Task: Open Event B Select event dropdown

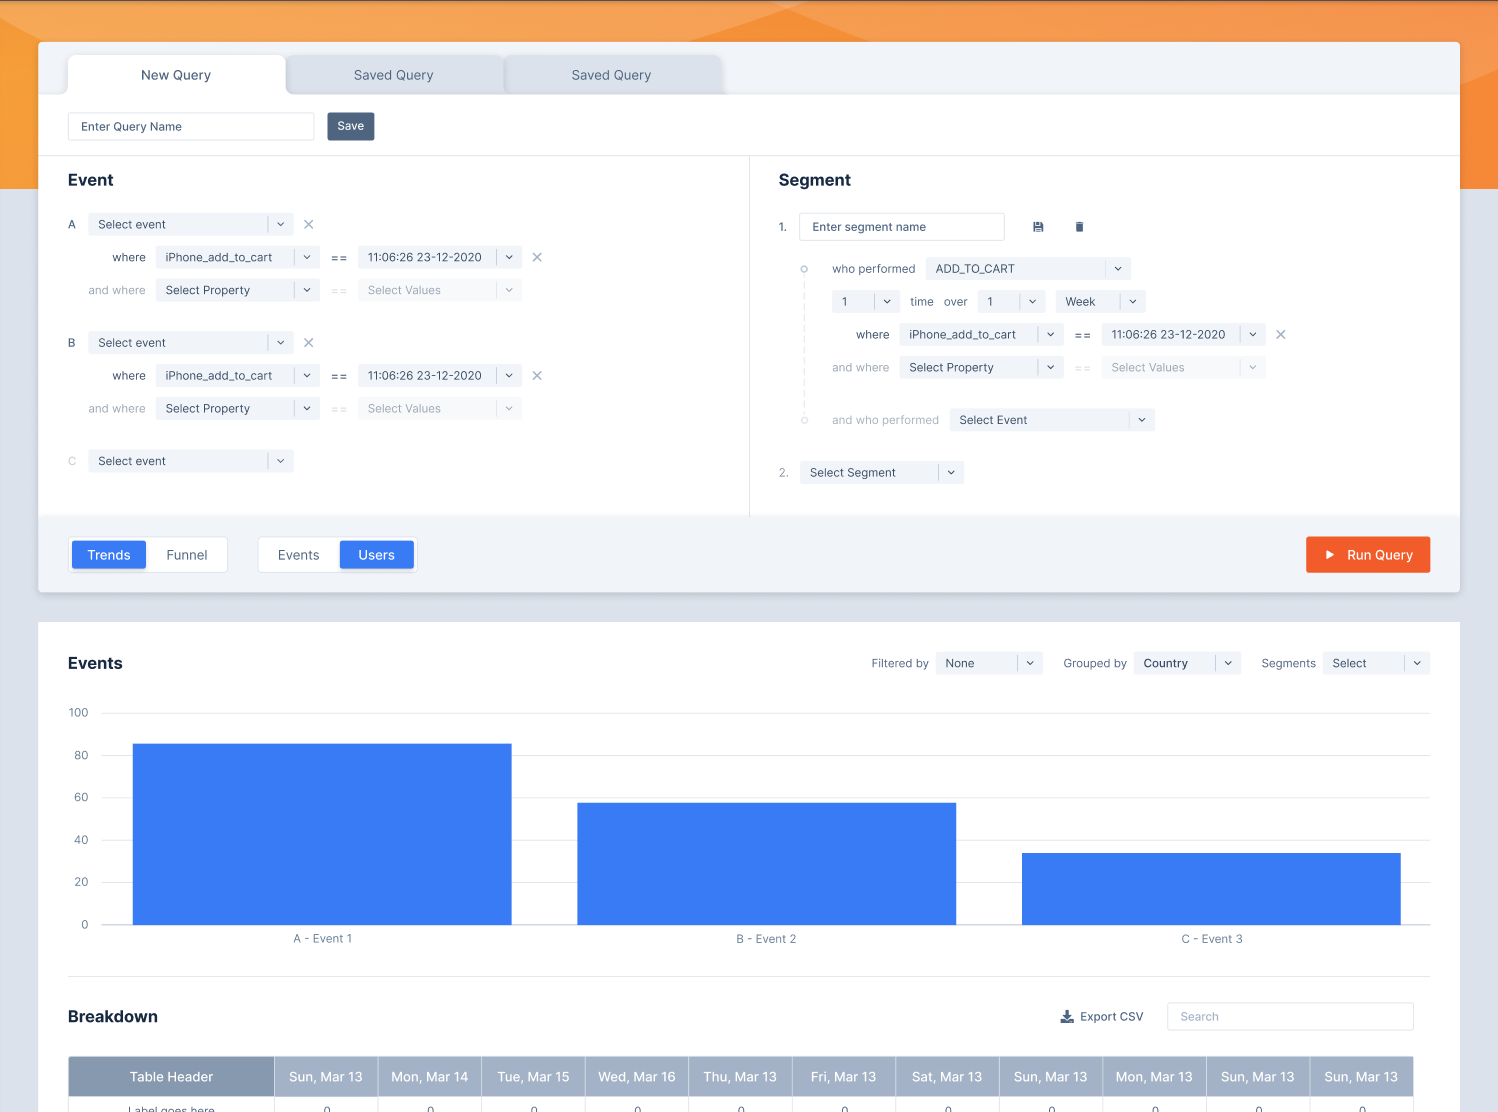Action: (x=191, y=343)
